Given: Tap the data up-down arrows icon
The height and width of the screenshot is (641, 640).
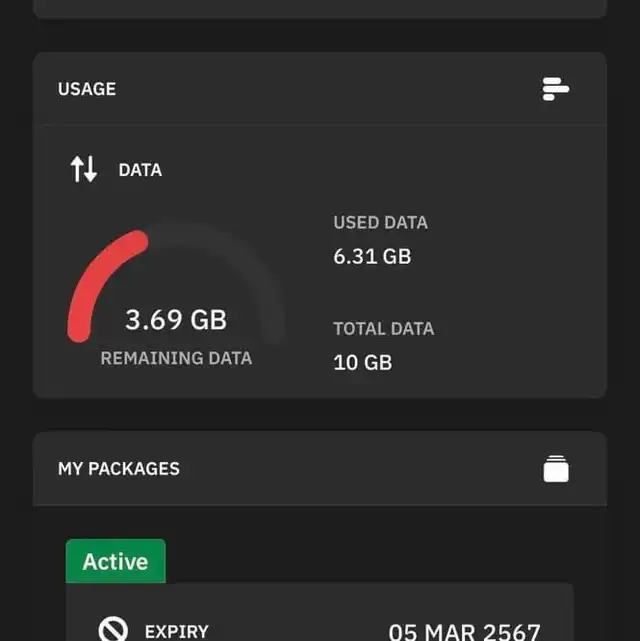Looking at the screenshot, I should [x=84, y=170].
